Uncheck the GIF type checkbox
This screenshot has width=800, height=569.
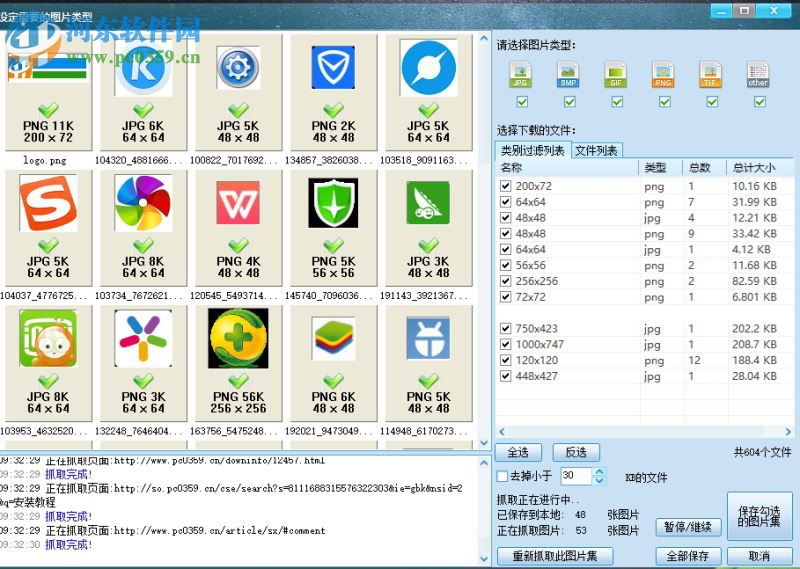617,102
